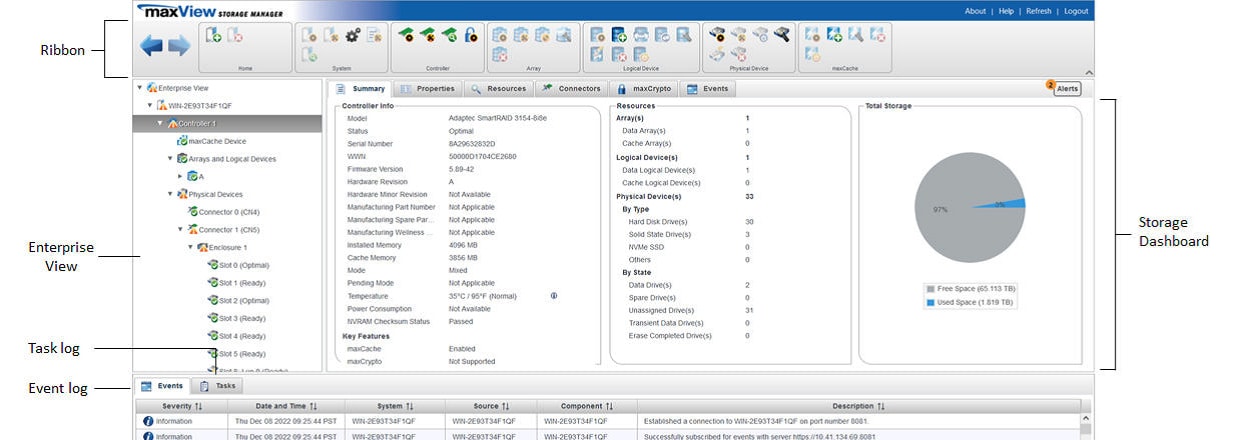Image resolution: width=1239 pixels, height=440 pixels.
Task: Switch to the Tasks tab in the bottom log panel
Action: (x=217, y=385)
